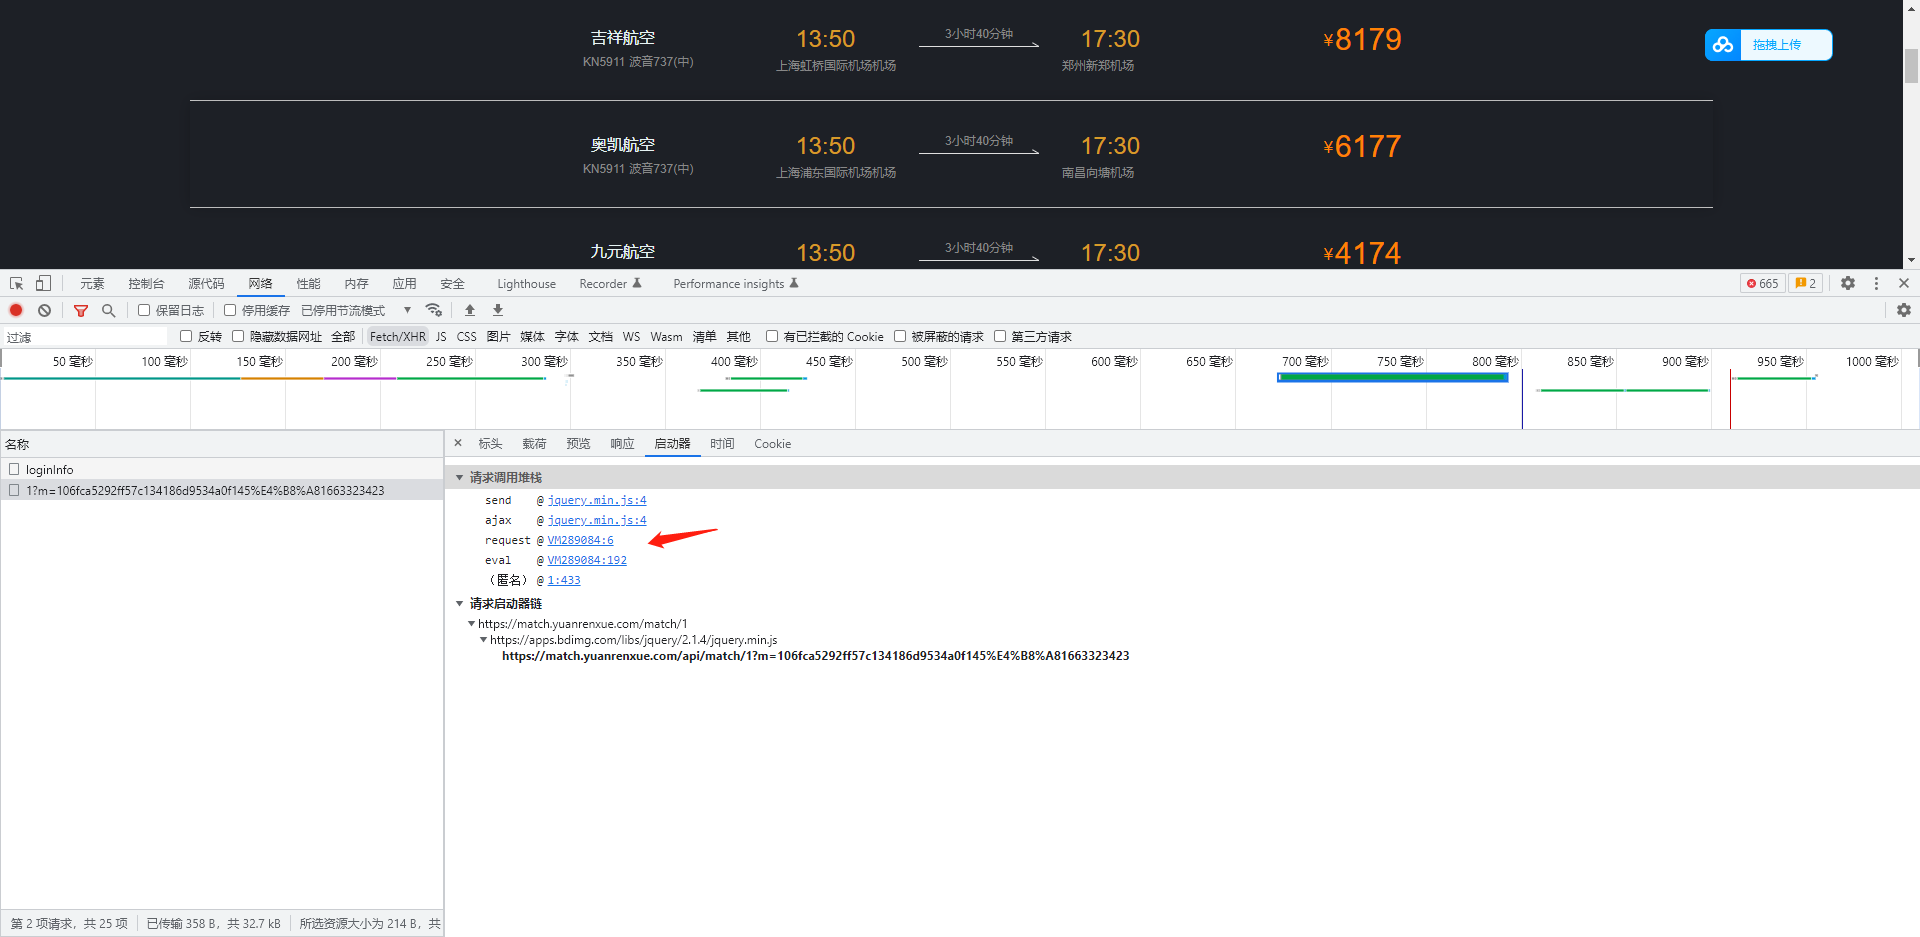Activate the inspect element picker icon
This screenshot has height=937, width=1920.
click(x=16, y=284)
